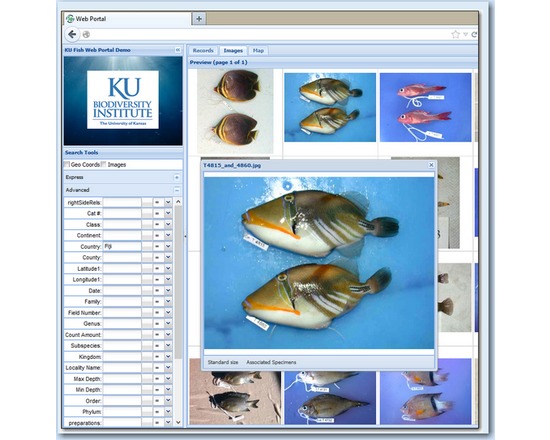Toggle the = operator for Phylum field

157,412
